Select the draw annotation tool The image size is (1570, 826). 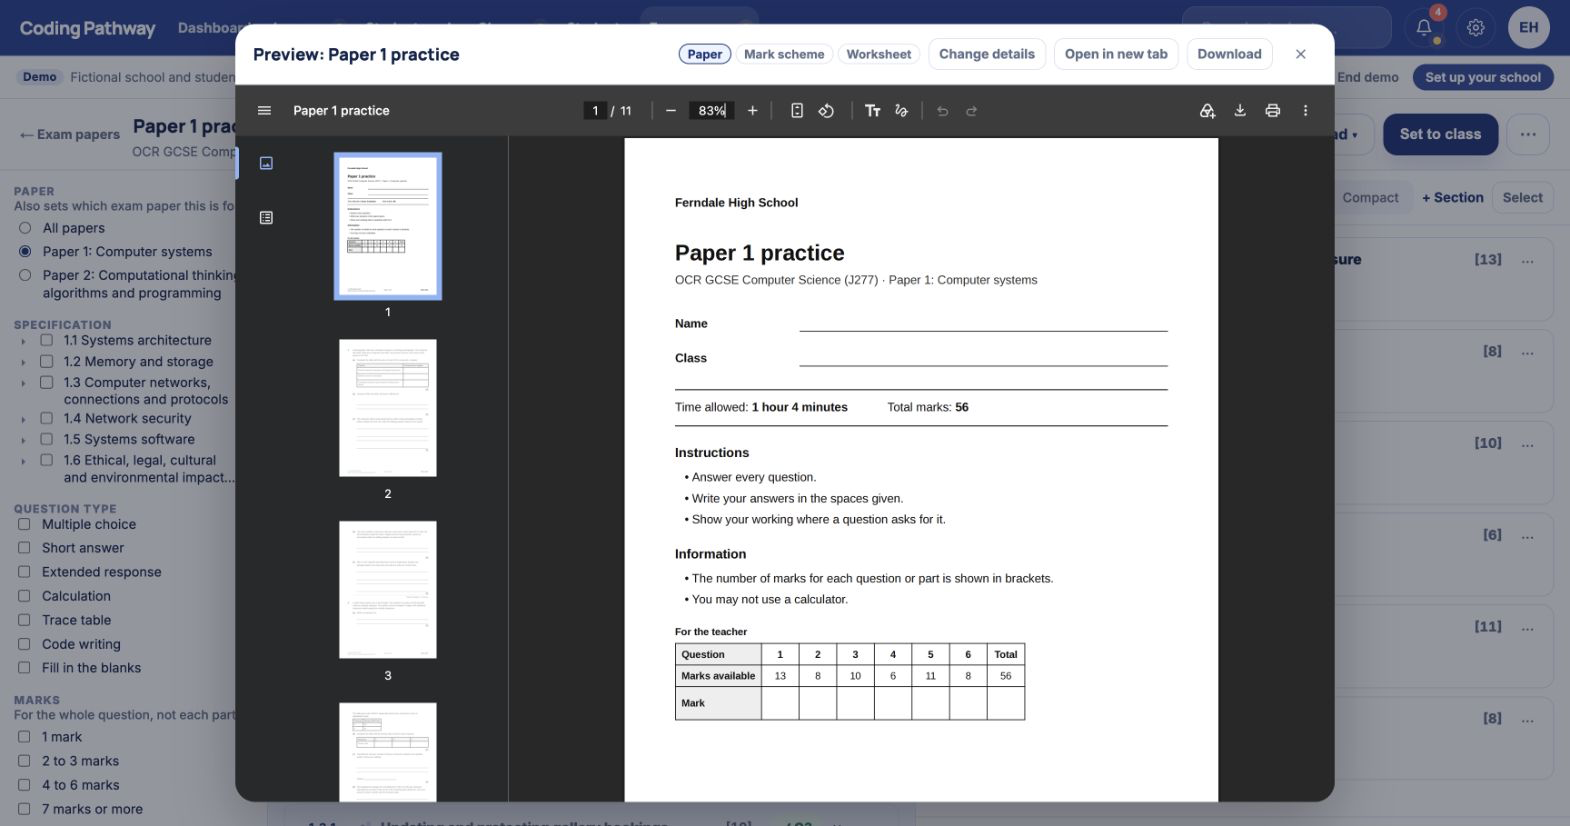[x=901, y=111]
